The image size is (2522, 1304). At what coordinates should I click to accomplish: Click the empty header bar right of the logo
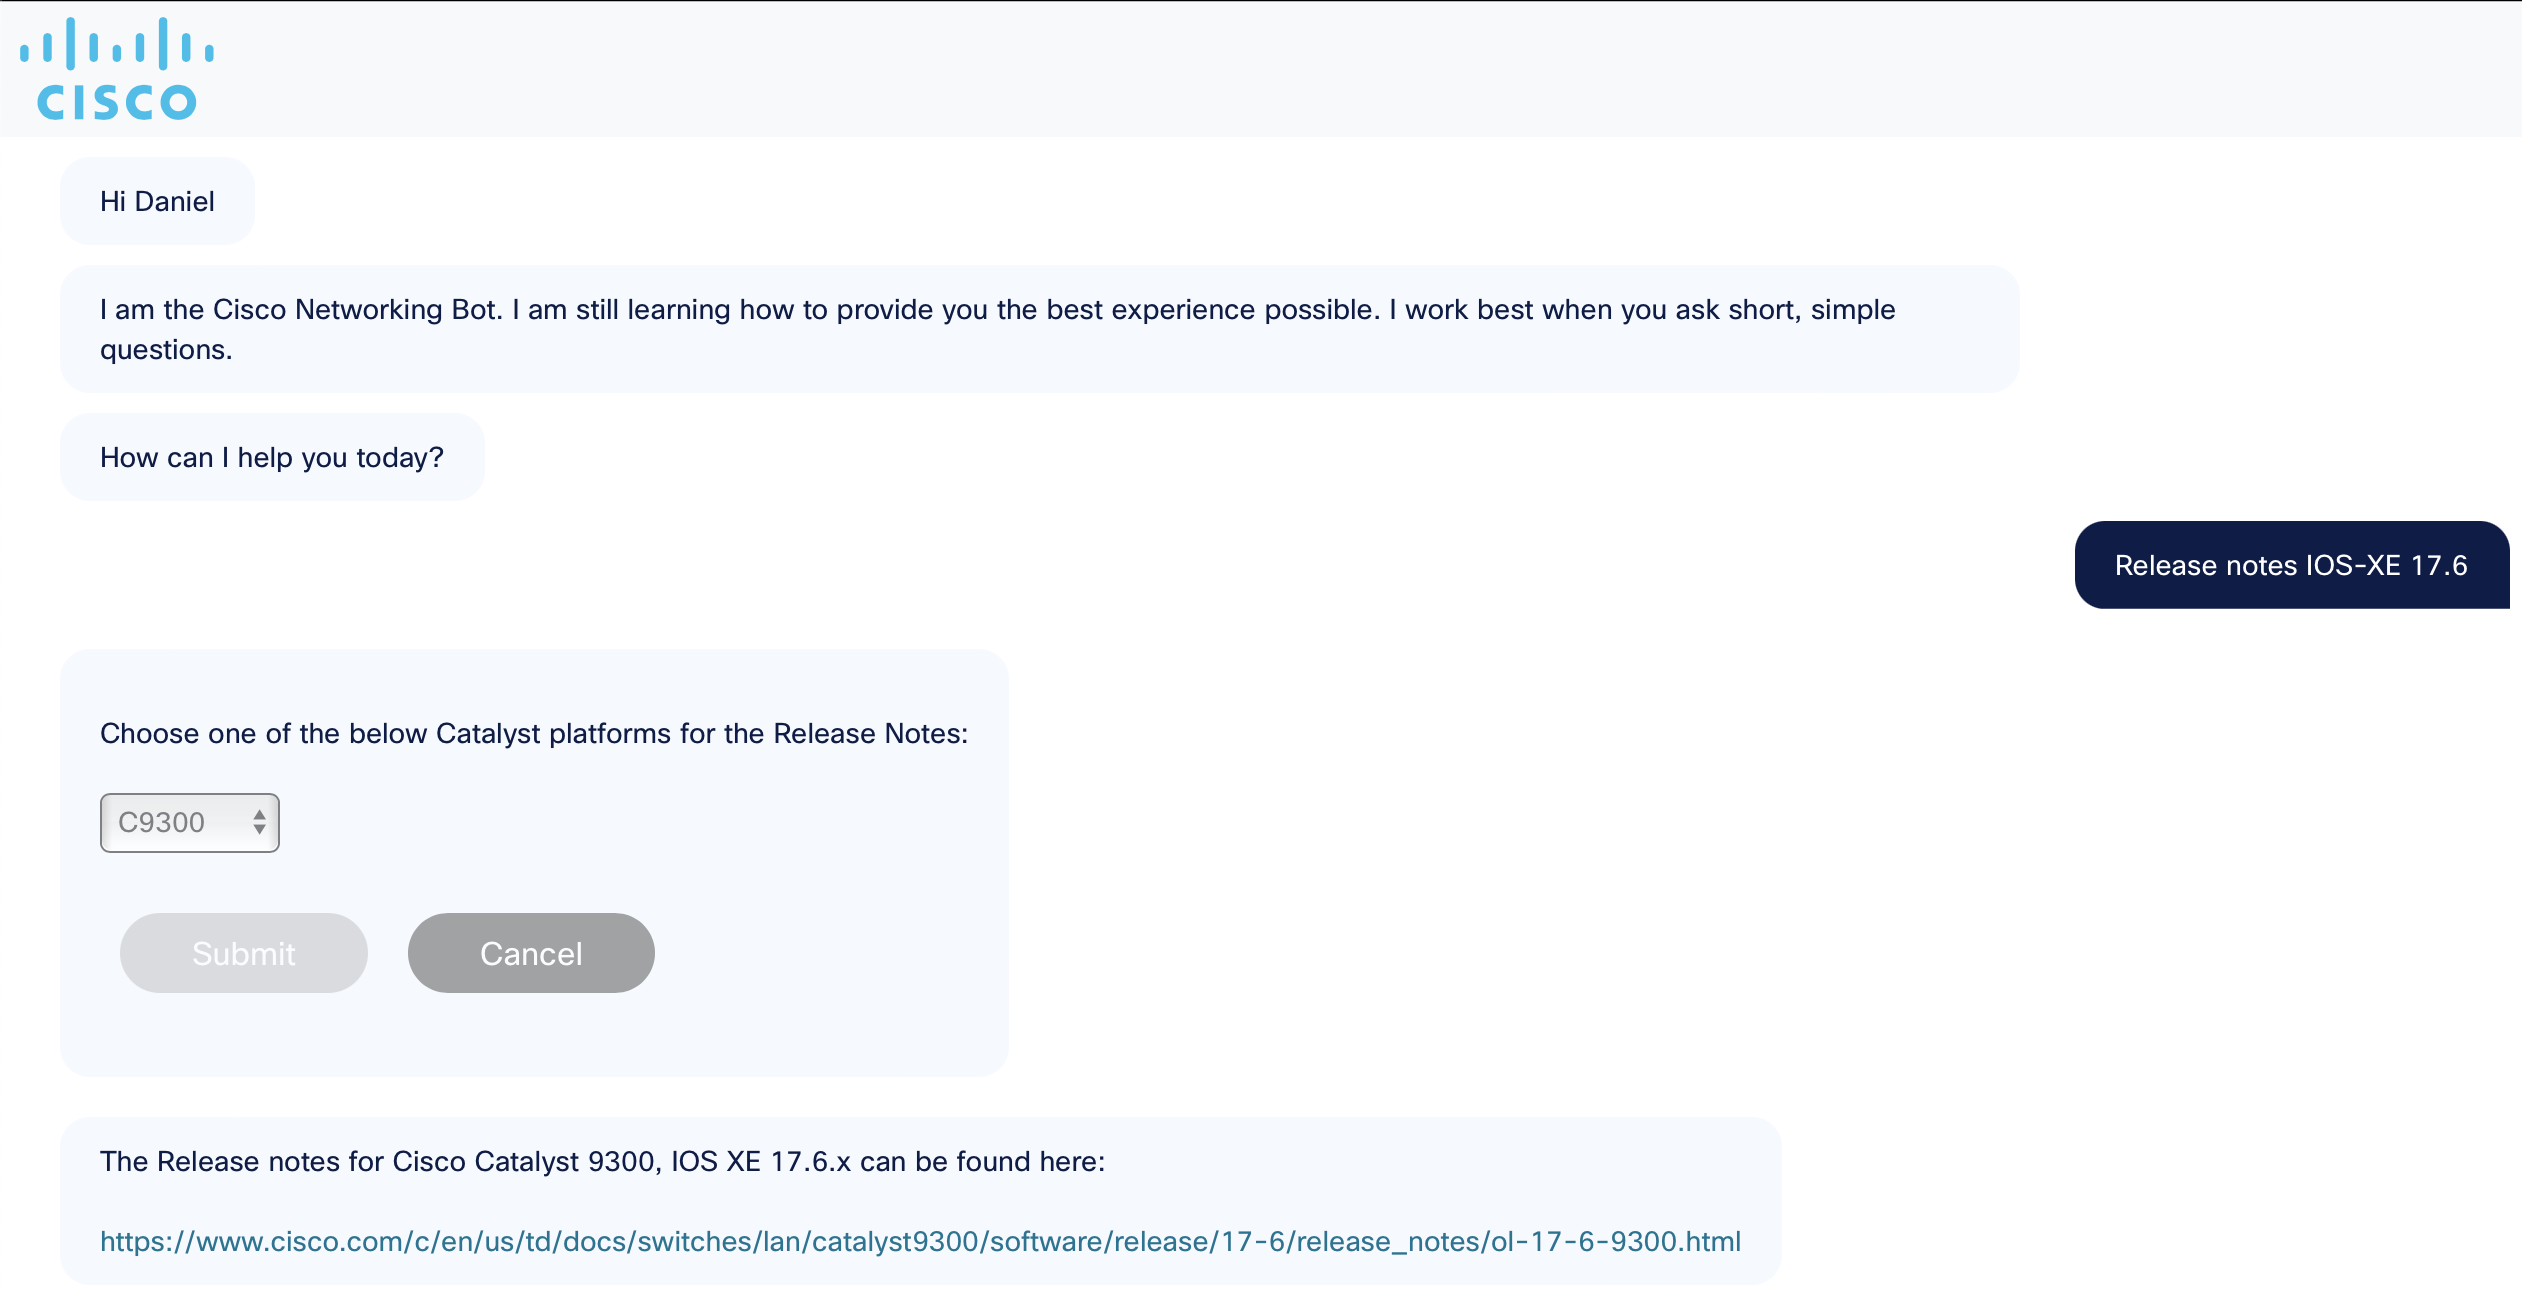pos(1300,68)
